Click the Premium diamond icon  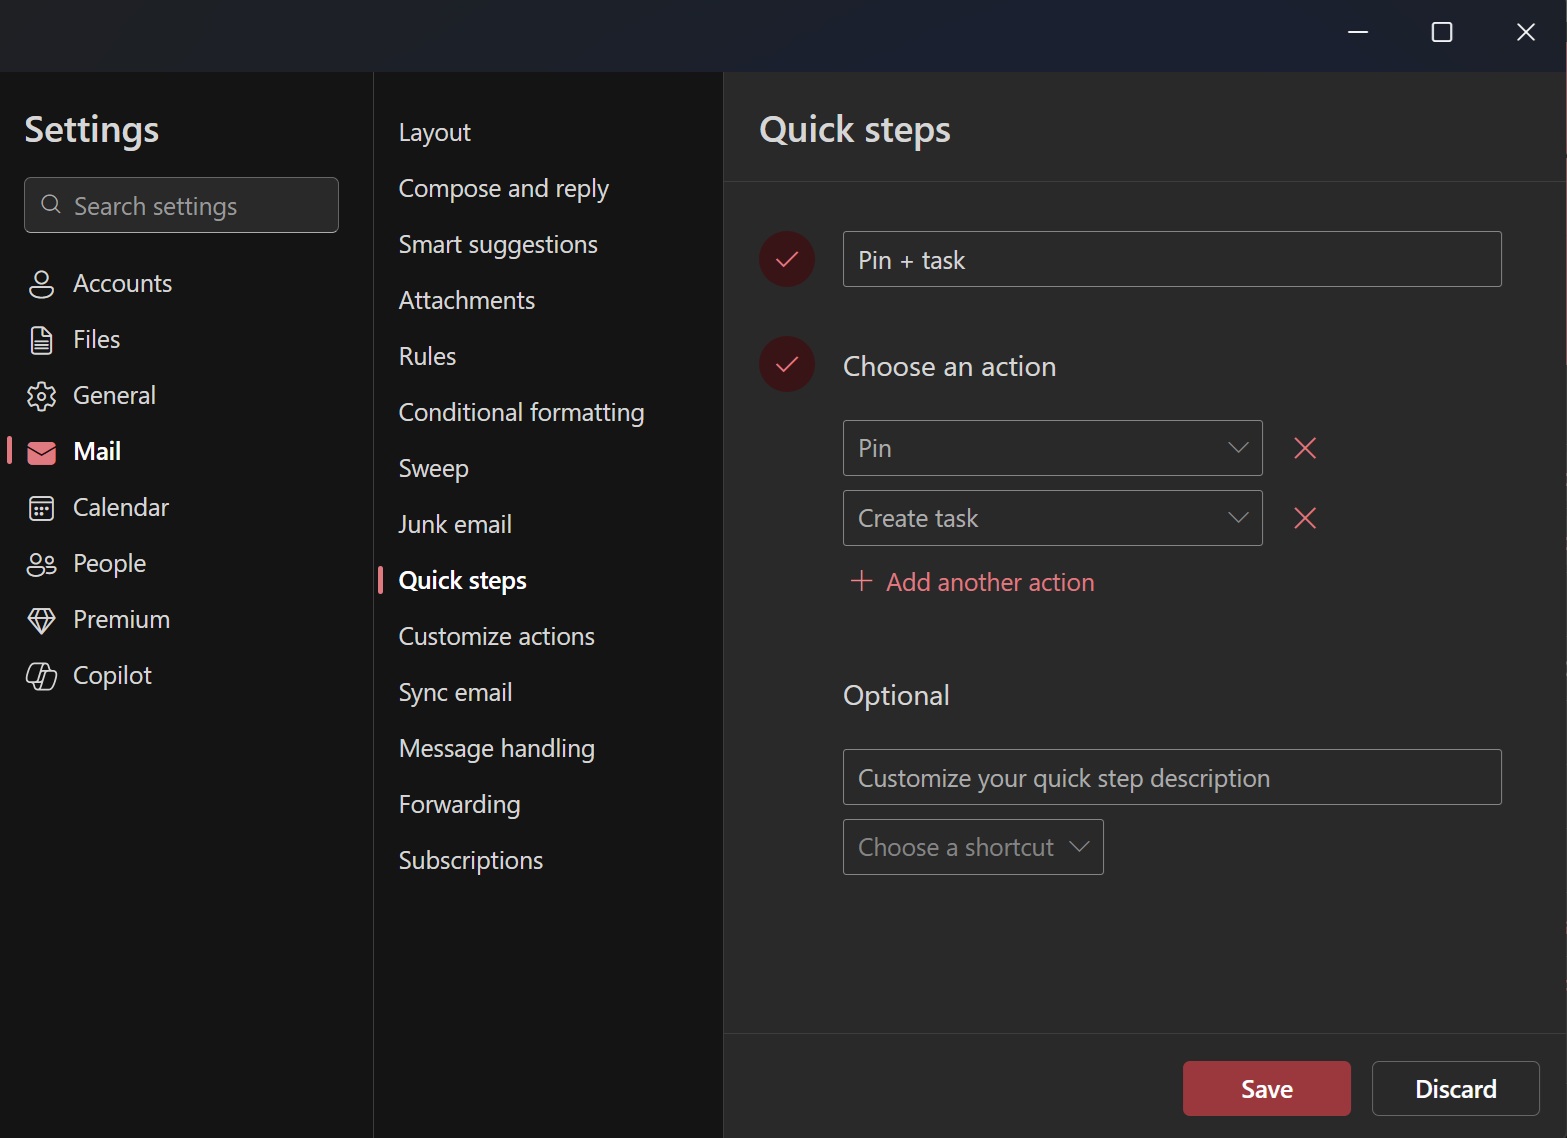coord(41,620)
